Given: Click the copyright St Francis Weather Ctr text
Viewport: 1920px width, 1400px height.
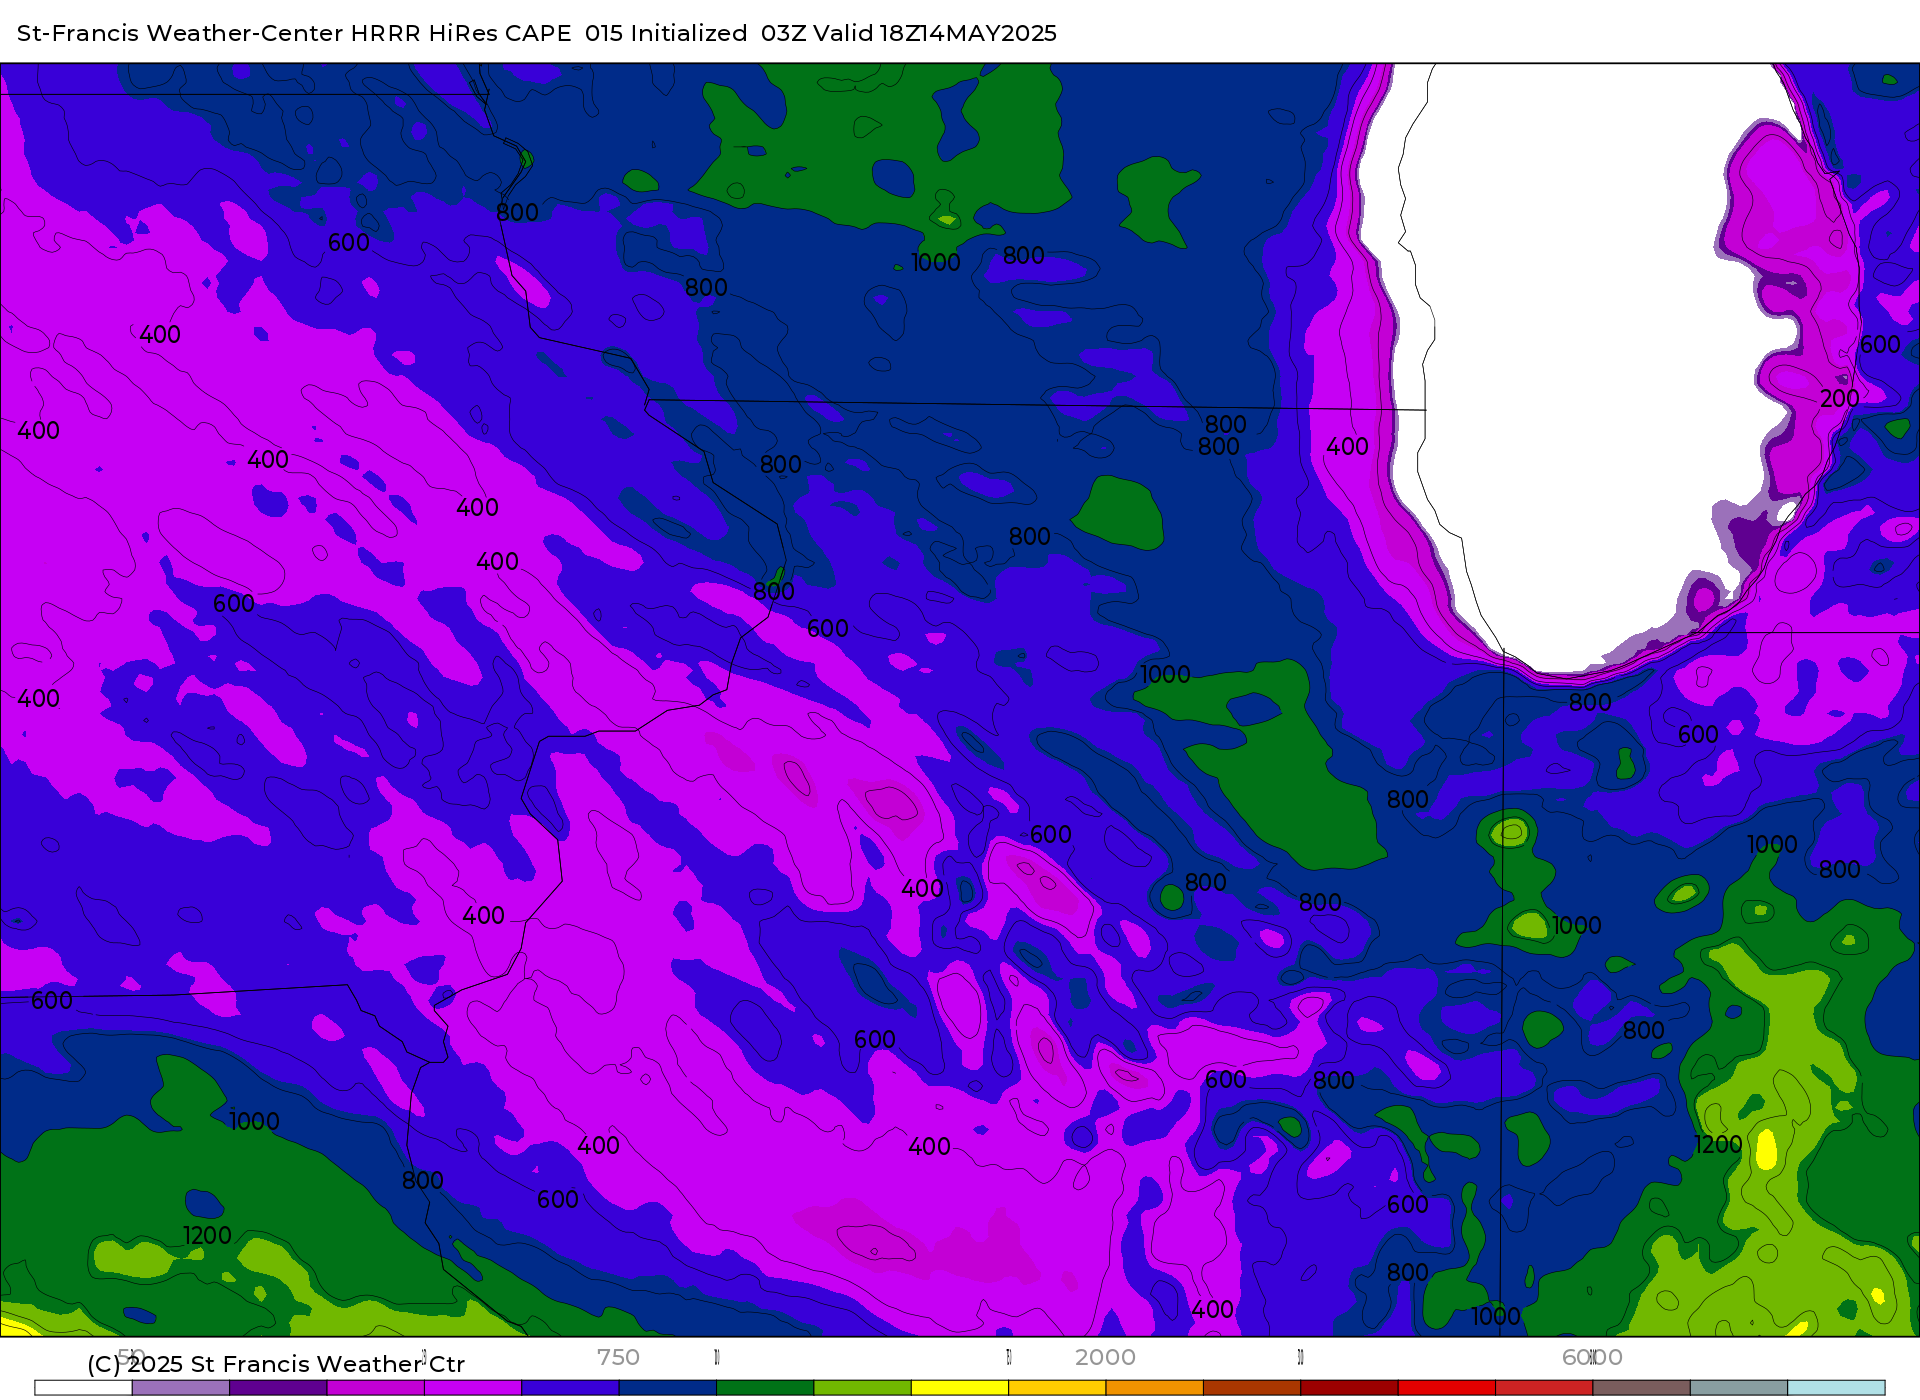Looking at the screenshot, I should [276, 1364].
